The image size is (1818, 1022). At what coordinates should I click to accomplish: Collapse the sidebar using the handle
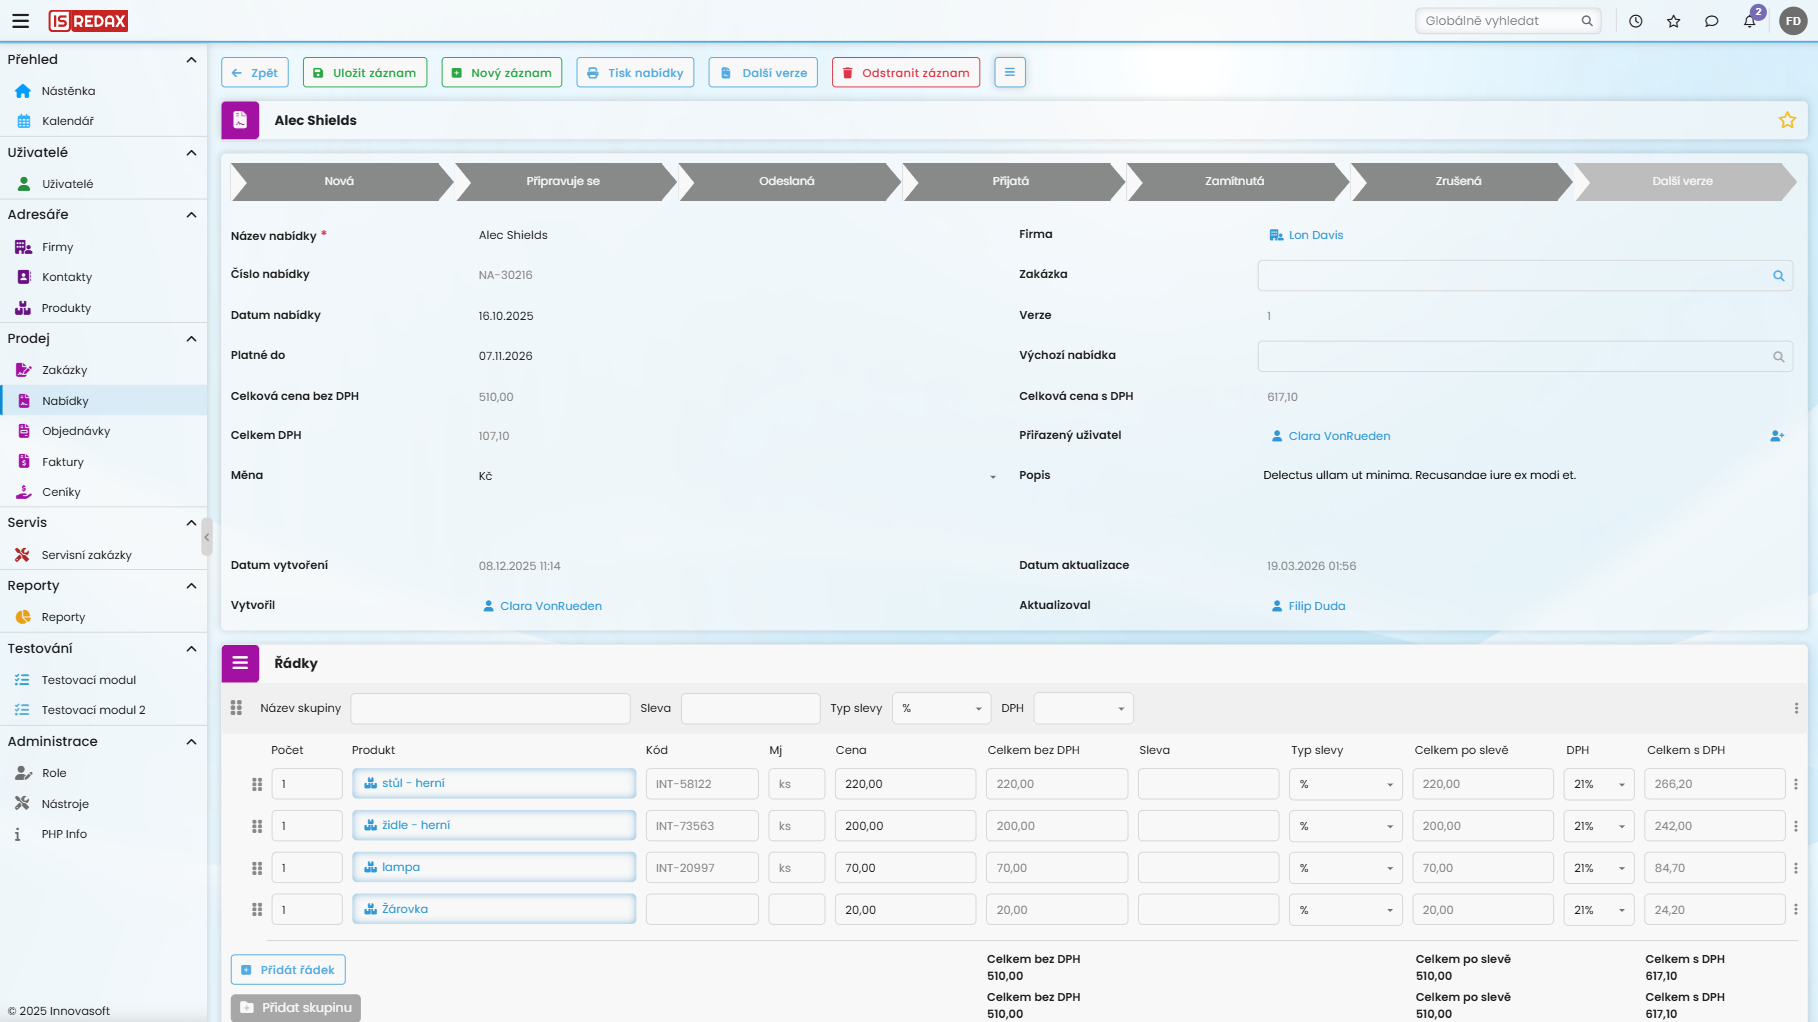click(x=207, y=537)
